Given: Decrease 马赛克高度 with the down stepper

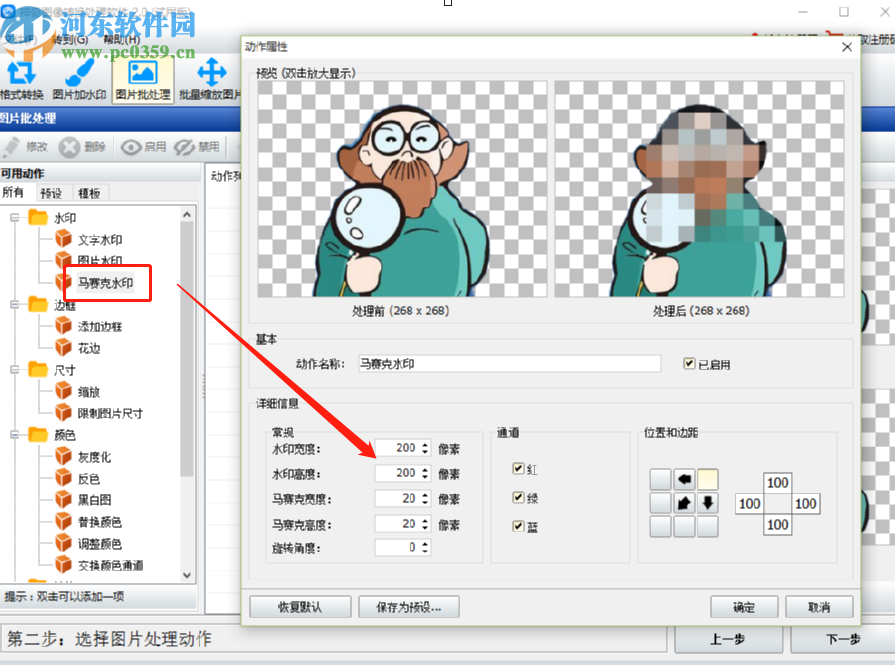Looking at the screenshot, I should [x=425, y=527].
